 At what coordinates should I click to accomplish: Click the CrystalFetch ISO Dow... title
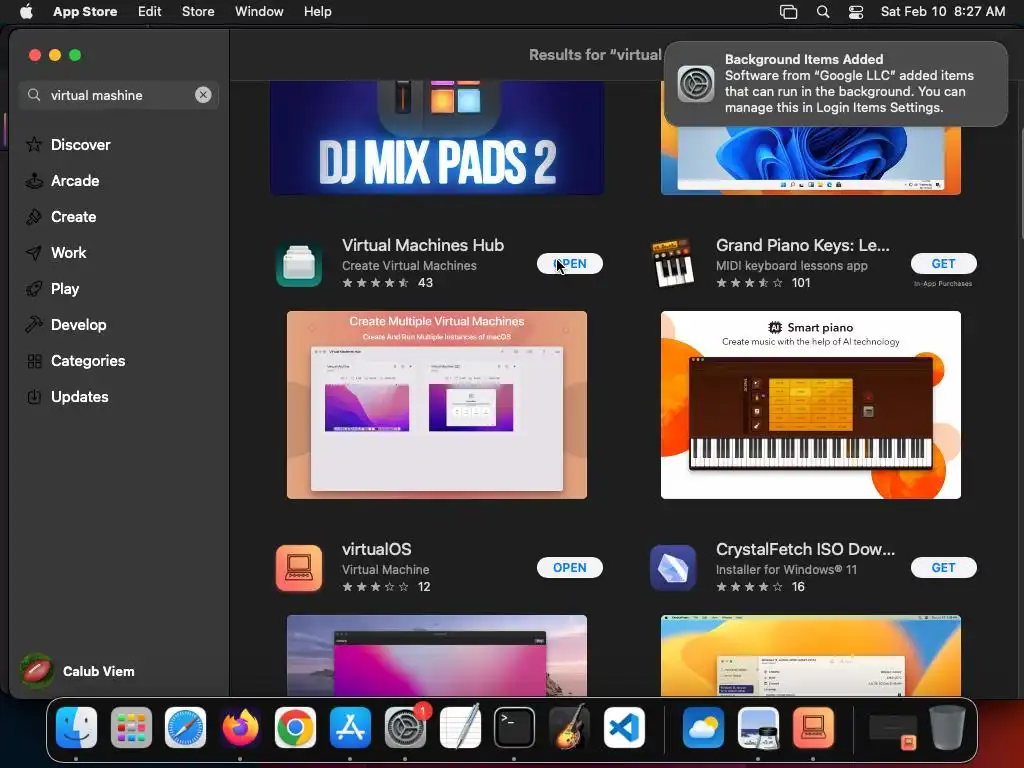[805, 549]
